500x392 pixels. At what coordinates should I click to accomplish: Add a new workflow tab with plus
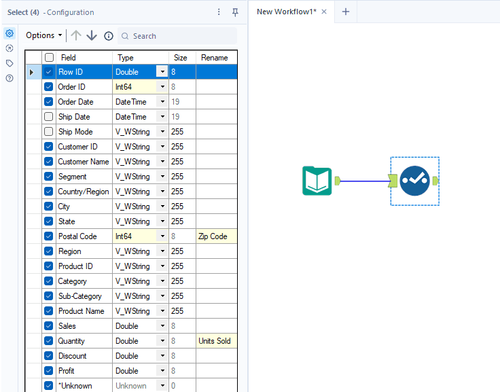click(x=346, y=12)
